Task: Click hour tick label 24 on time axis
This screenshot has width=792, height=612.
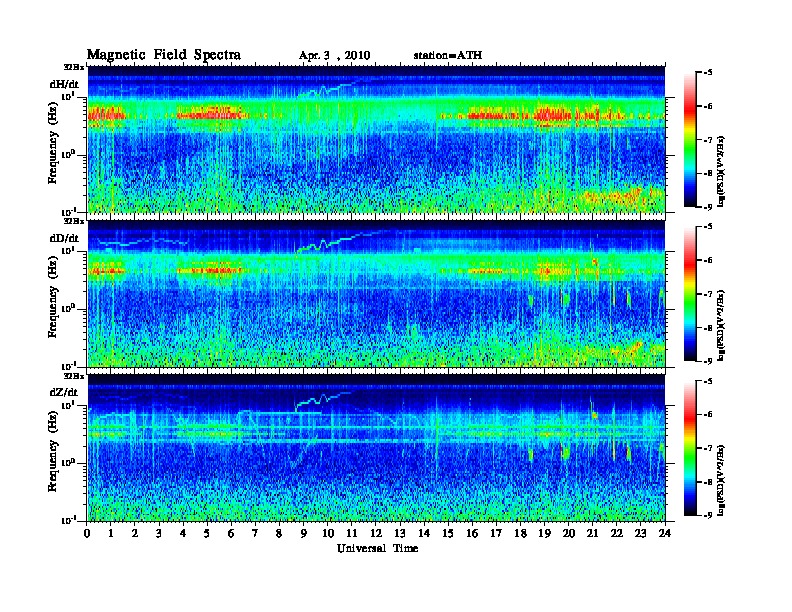Action: (x=665, y=533)
